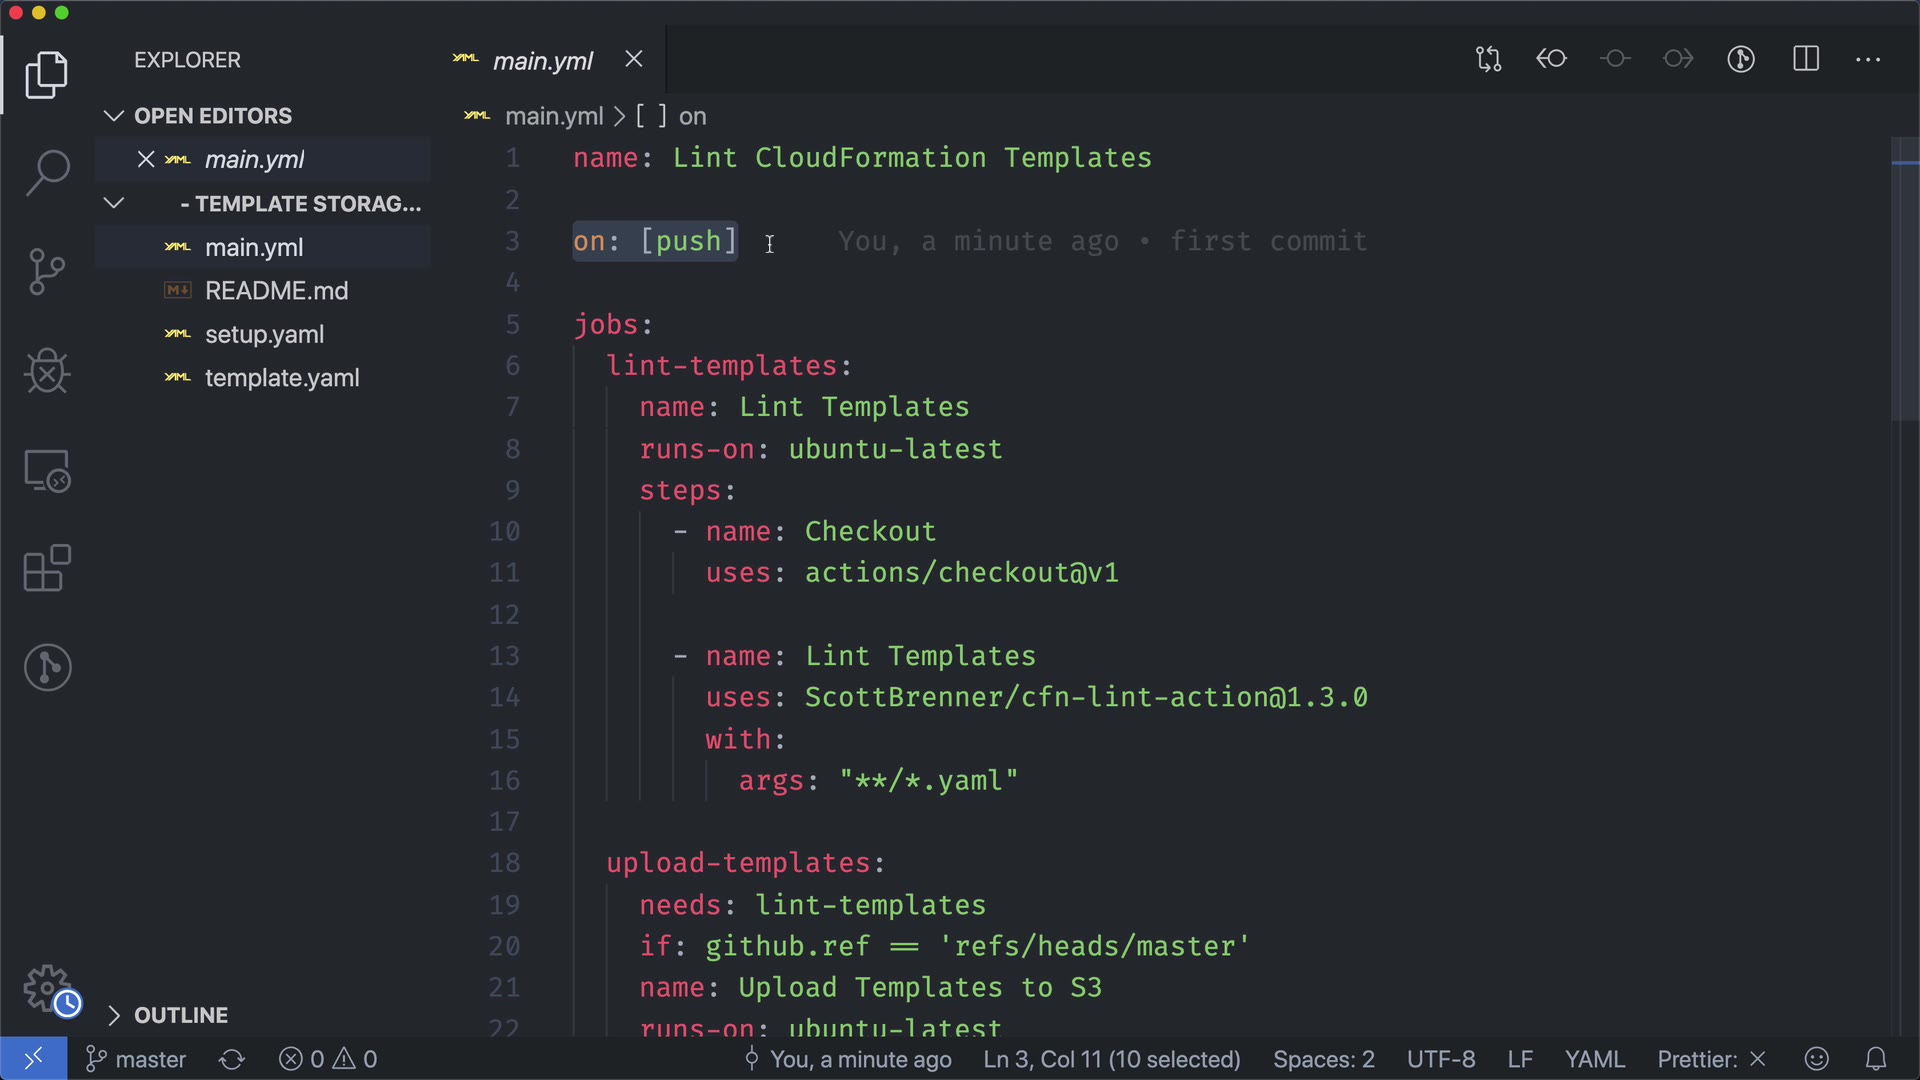Click the compare changes icon in toolbar
Screen dimensions: 1920x1080
pyautogui.click(x=1488, y=60)
